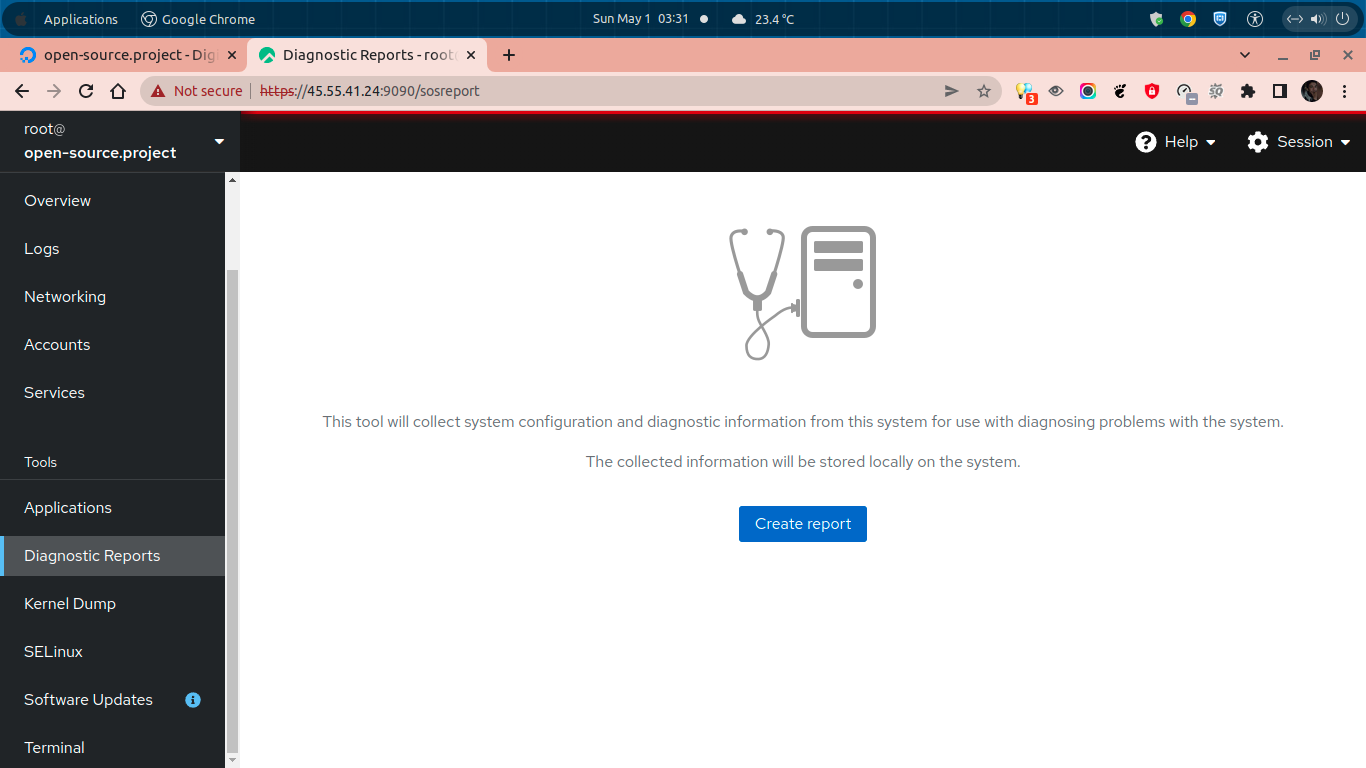Click the Not secure warning icon
Screen dimensions: 1366x768
(x=158, y=91)
